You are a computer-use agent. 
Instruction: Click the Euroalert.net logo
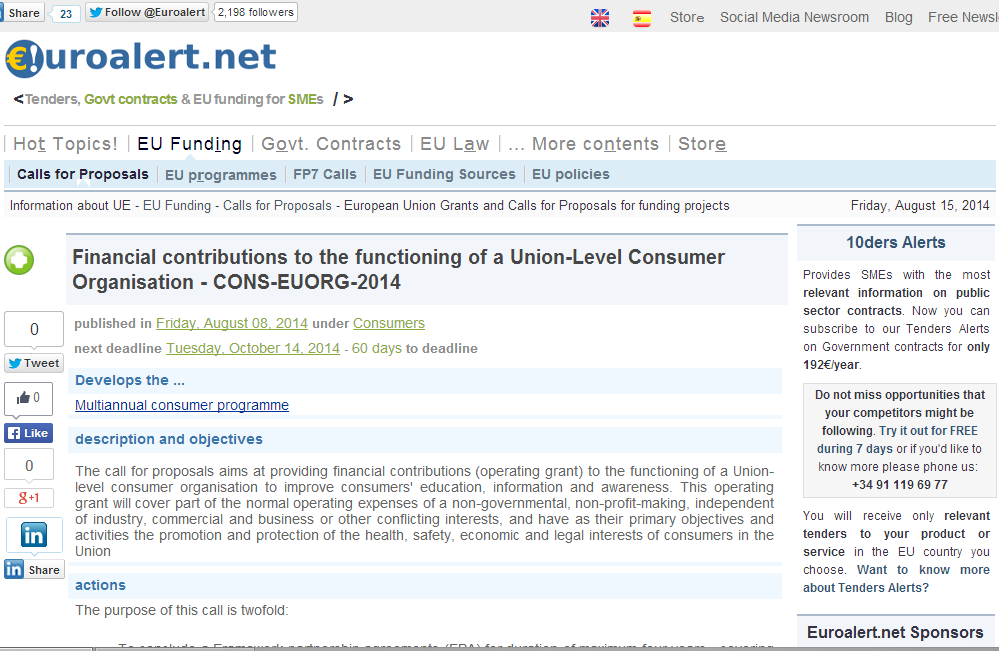(140, 58)
